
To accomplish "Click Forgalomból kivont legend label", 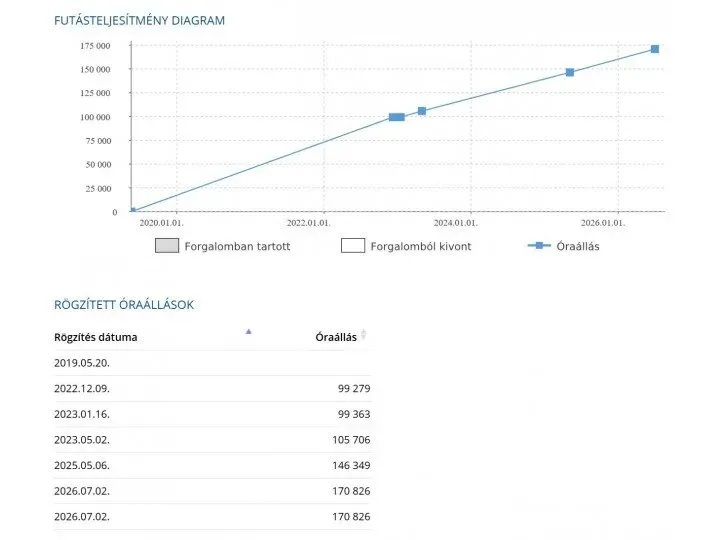I will (x=421, y=247).
